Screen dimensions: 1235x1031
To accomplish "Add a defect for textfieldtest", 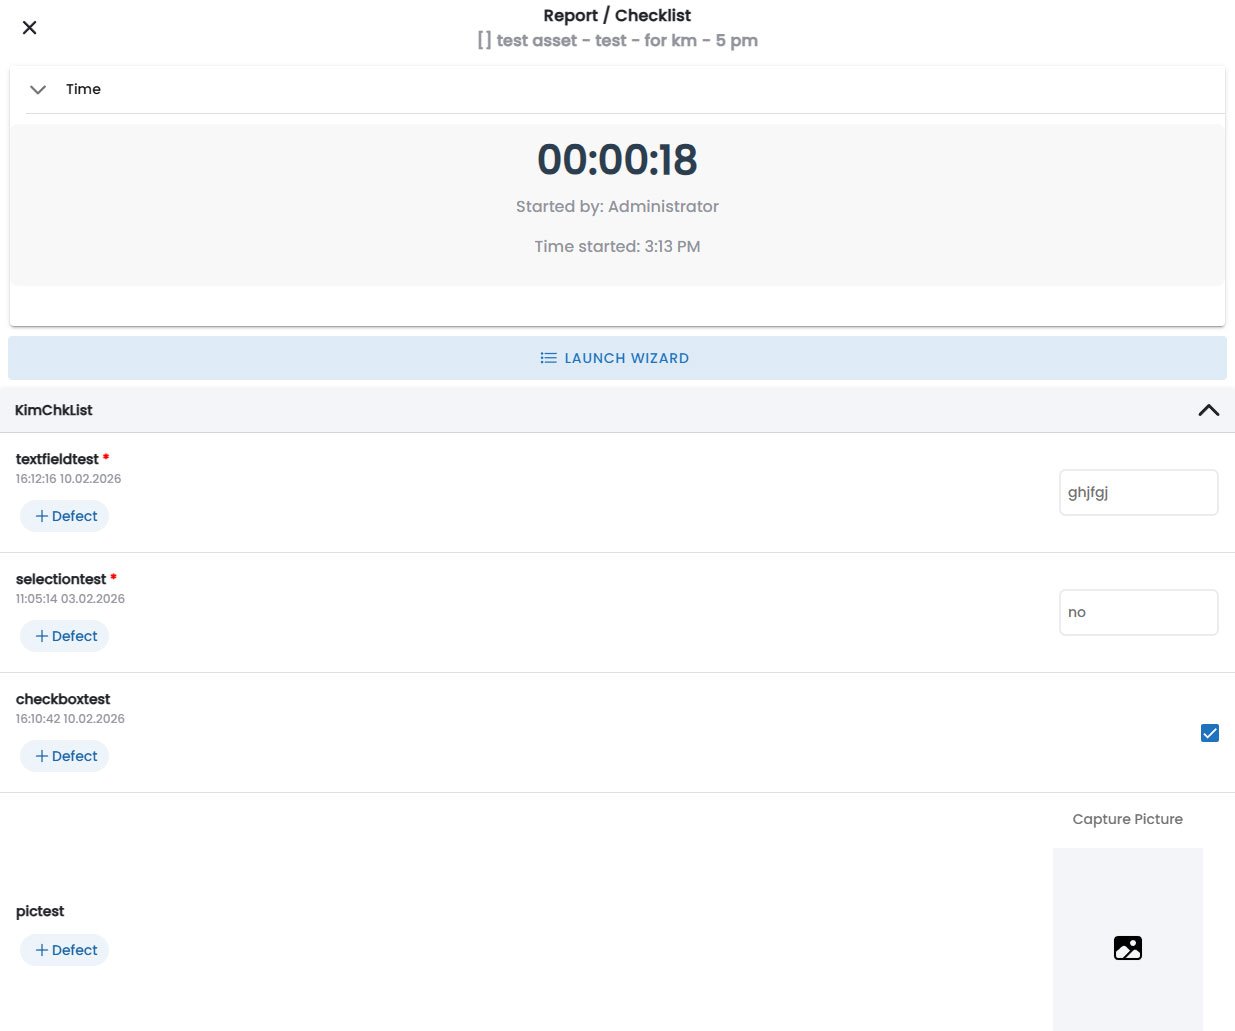I will [65, 516].
